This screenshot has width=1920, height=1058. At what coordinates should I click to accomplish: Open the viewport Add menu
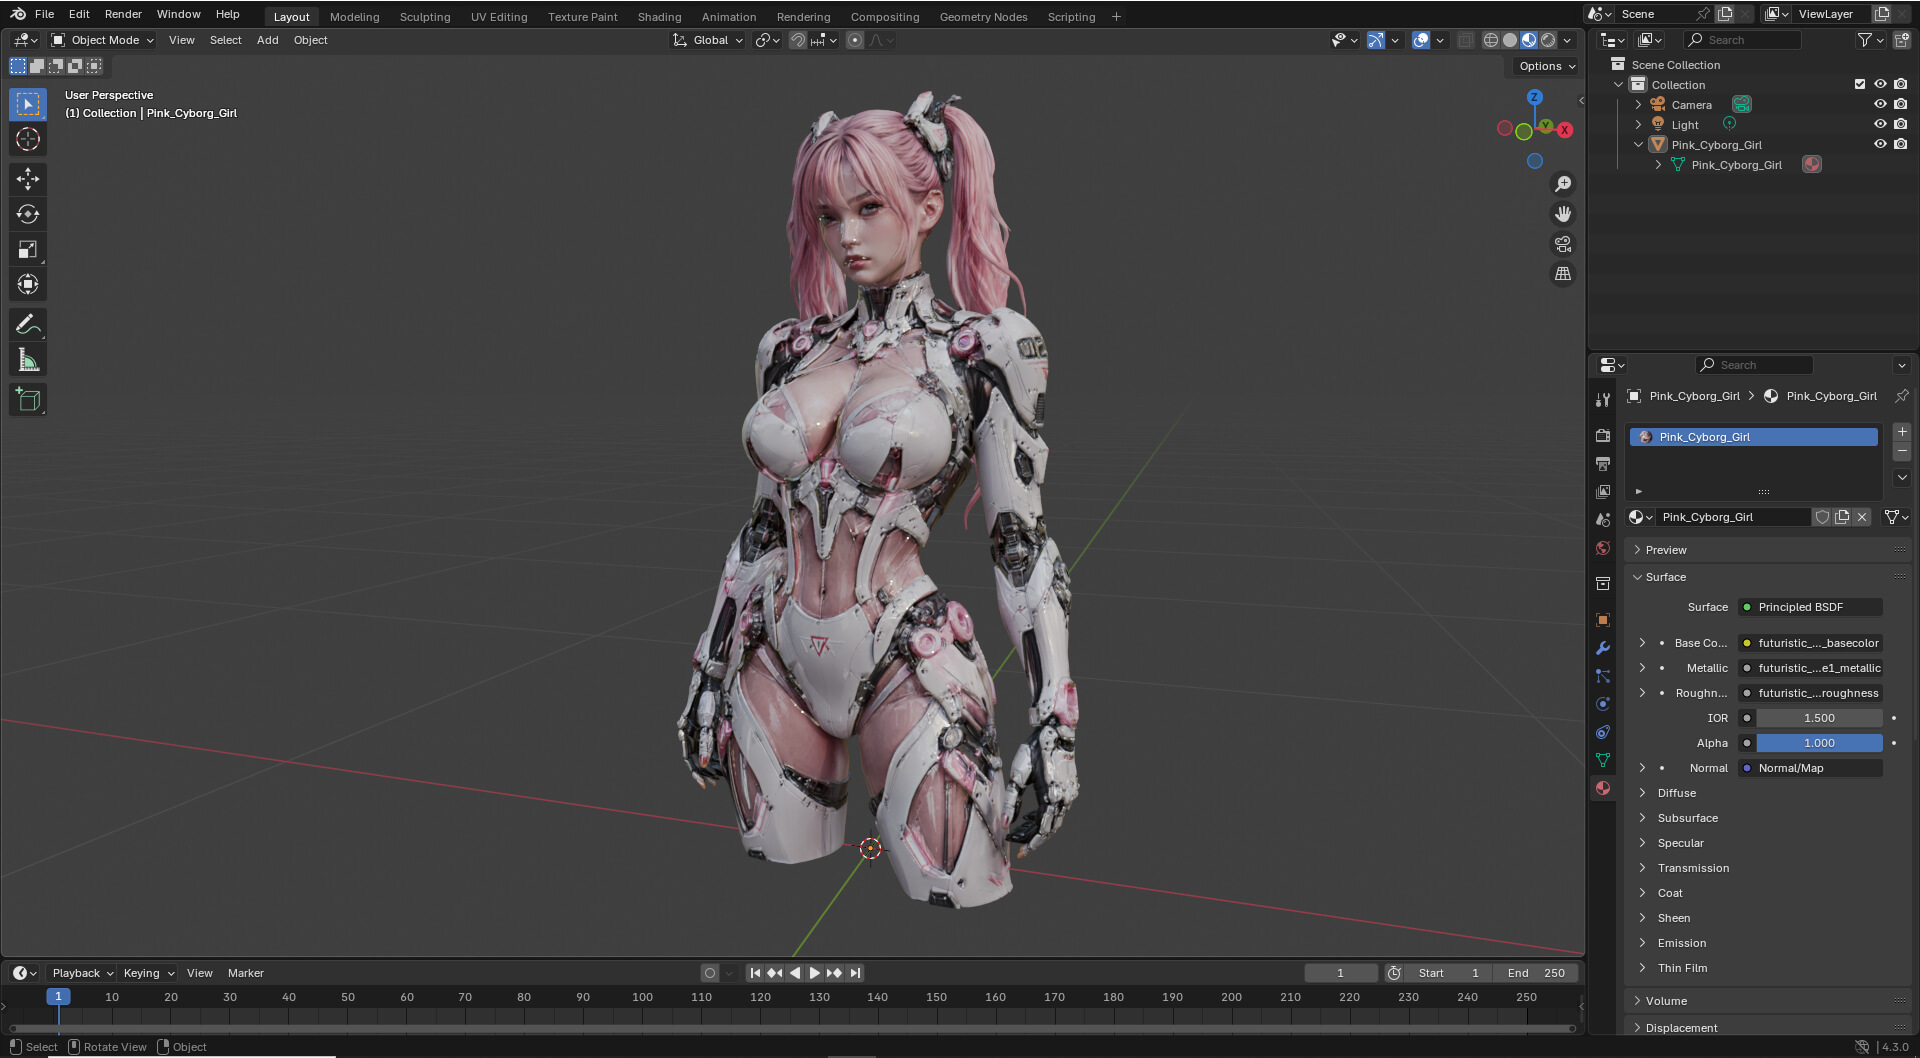point(267,40)
